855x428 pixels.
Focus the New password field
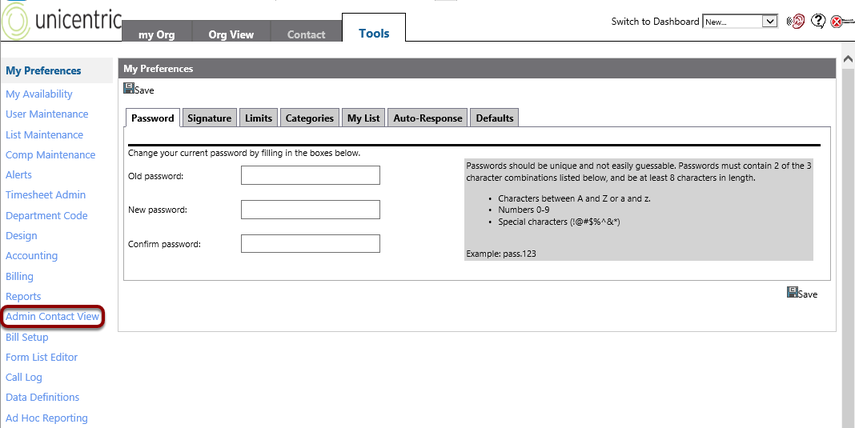pyautogui.click(x=310, y=209)
